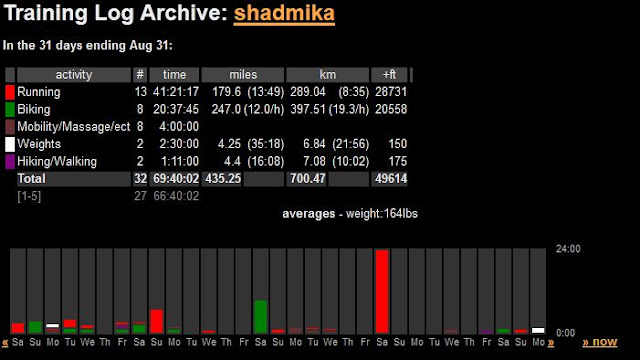Select the km column header
The image size is (640, 360).
pyautogui.click(x=327, y=75)
